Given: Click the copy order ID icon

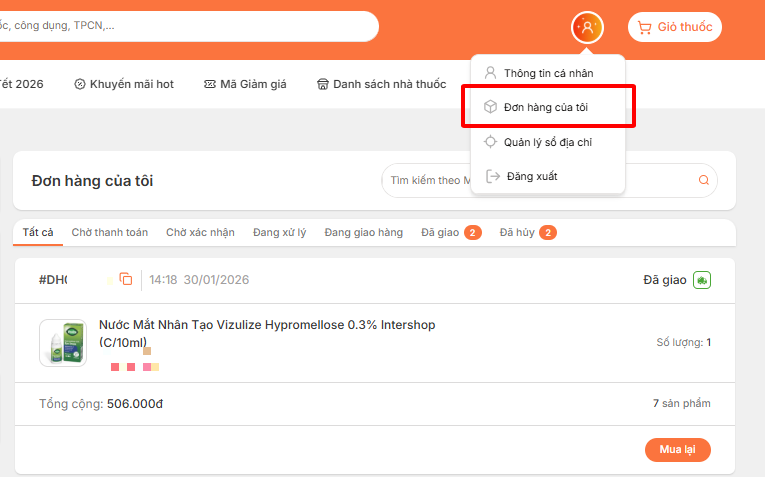Looking at the screenshot, I should click(126, 279).
